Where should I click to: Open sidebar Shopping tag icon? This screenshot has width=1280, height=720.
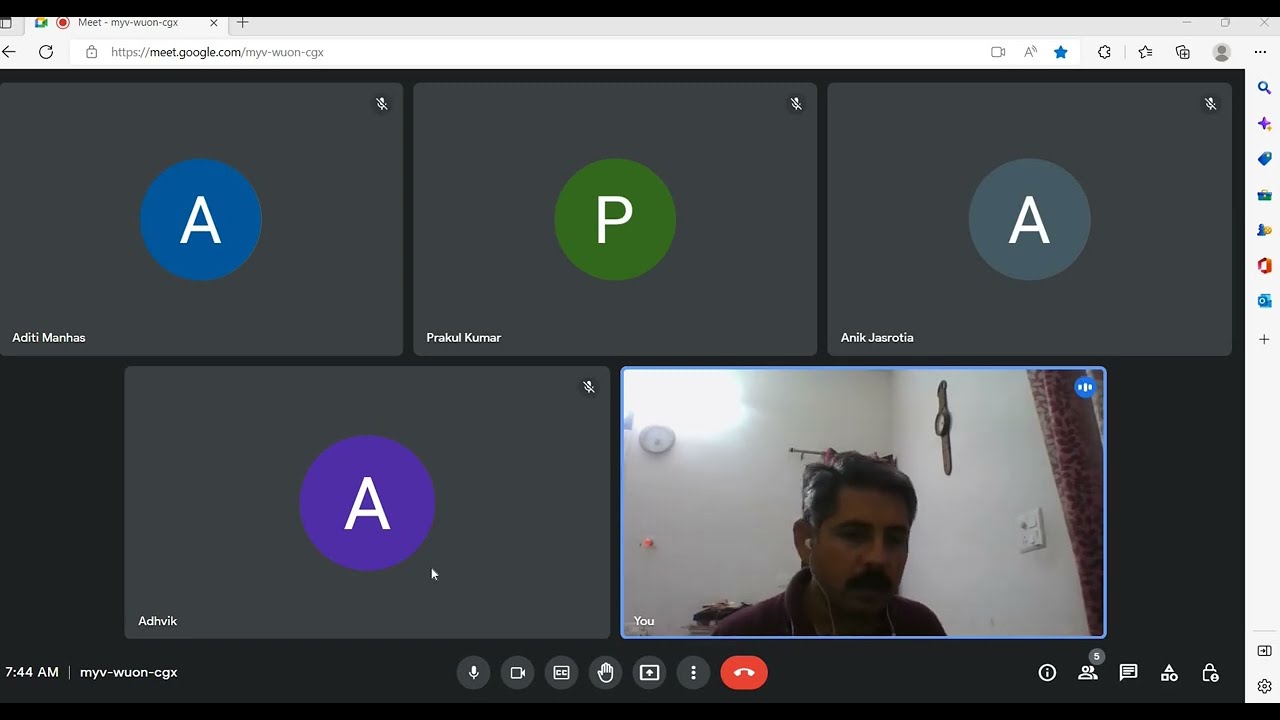[x=1264, y=159]
